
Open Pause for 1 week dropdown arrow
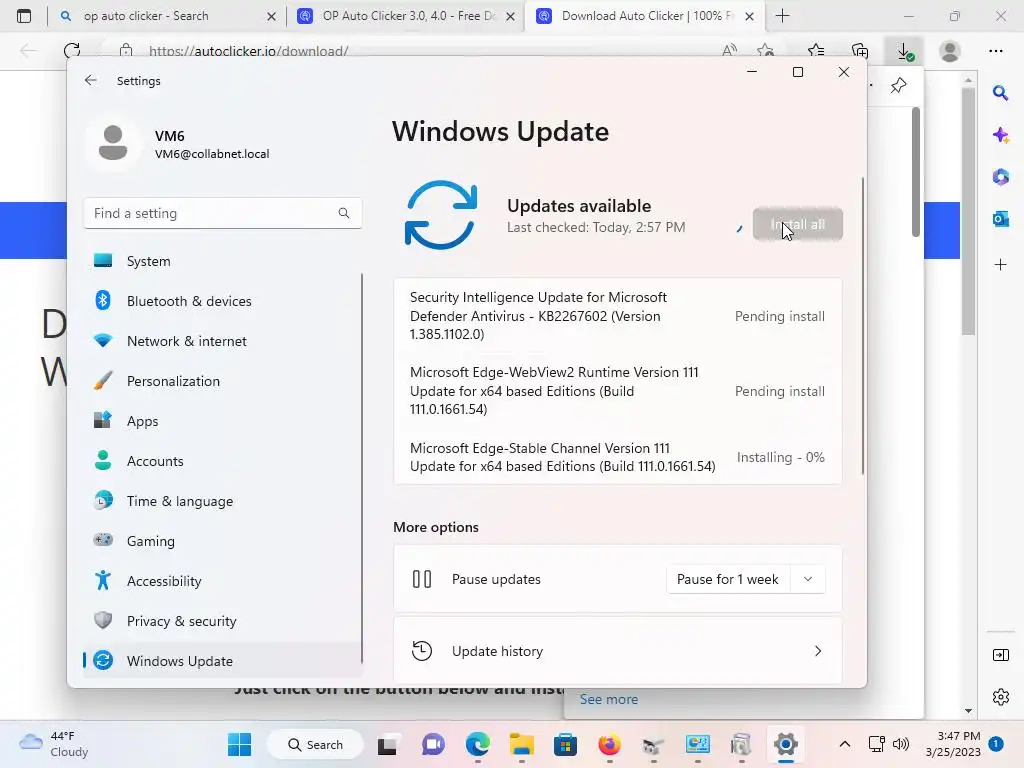point(808,579)
